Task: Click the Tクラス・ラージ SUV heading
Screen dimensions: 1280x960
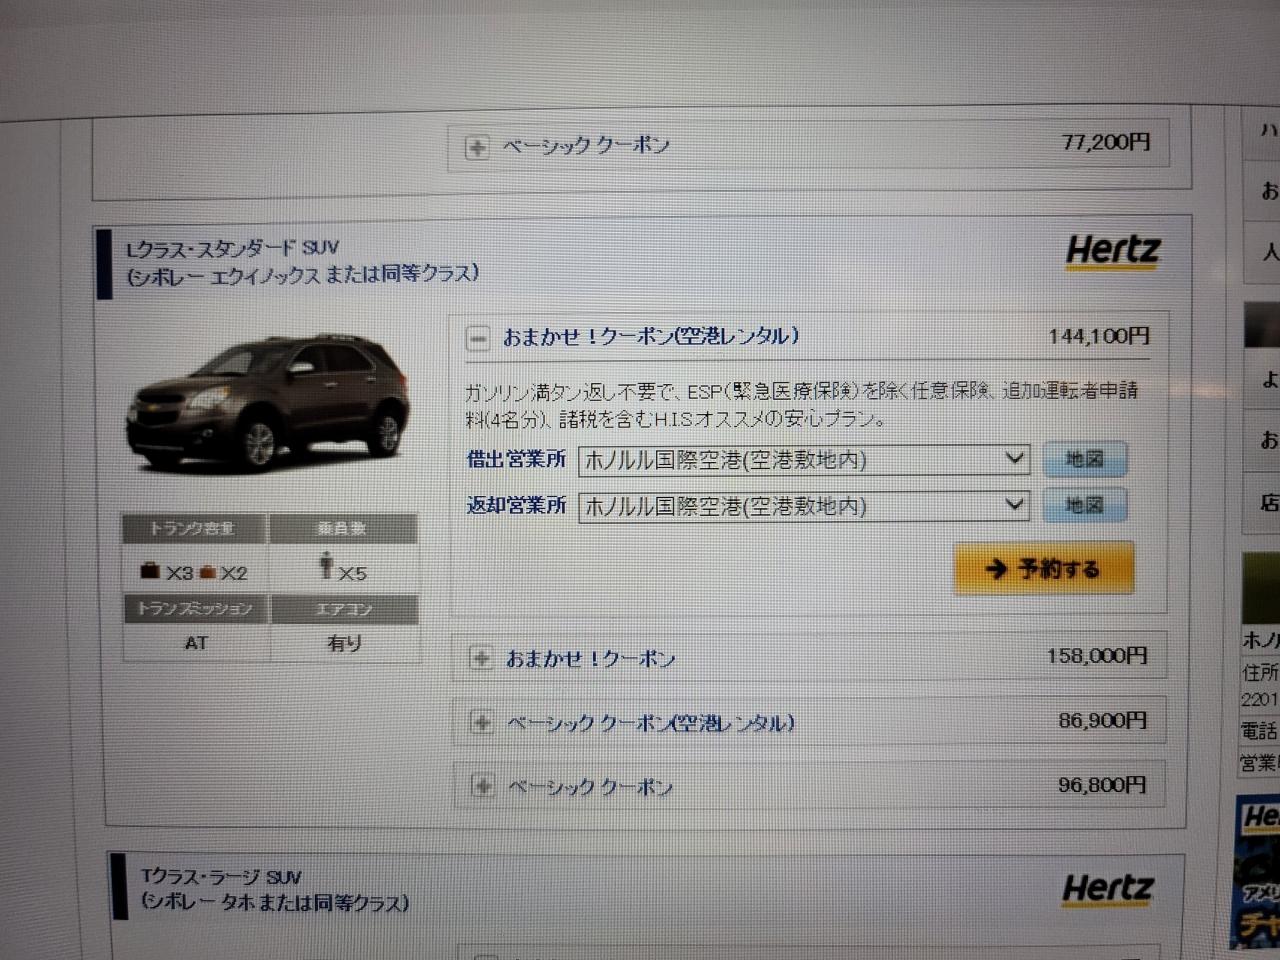Action: [221, 877]
